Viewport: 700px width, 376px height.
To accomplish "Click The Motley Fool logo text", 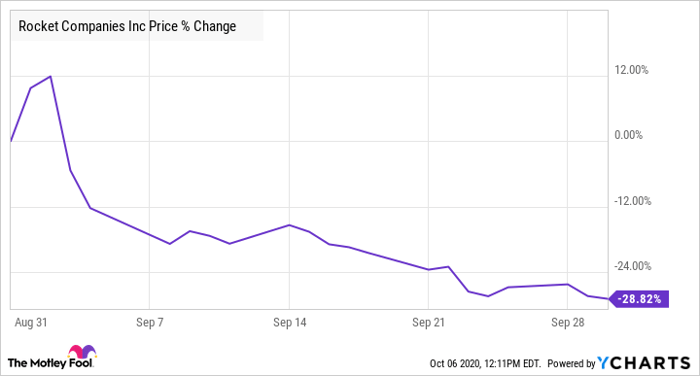I will pos(50,363).
